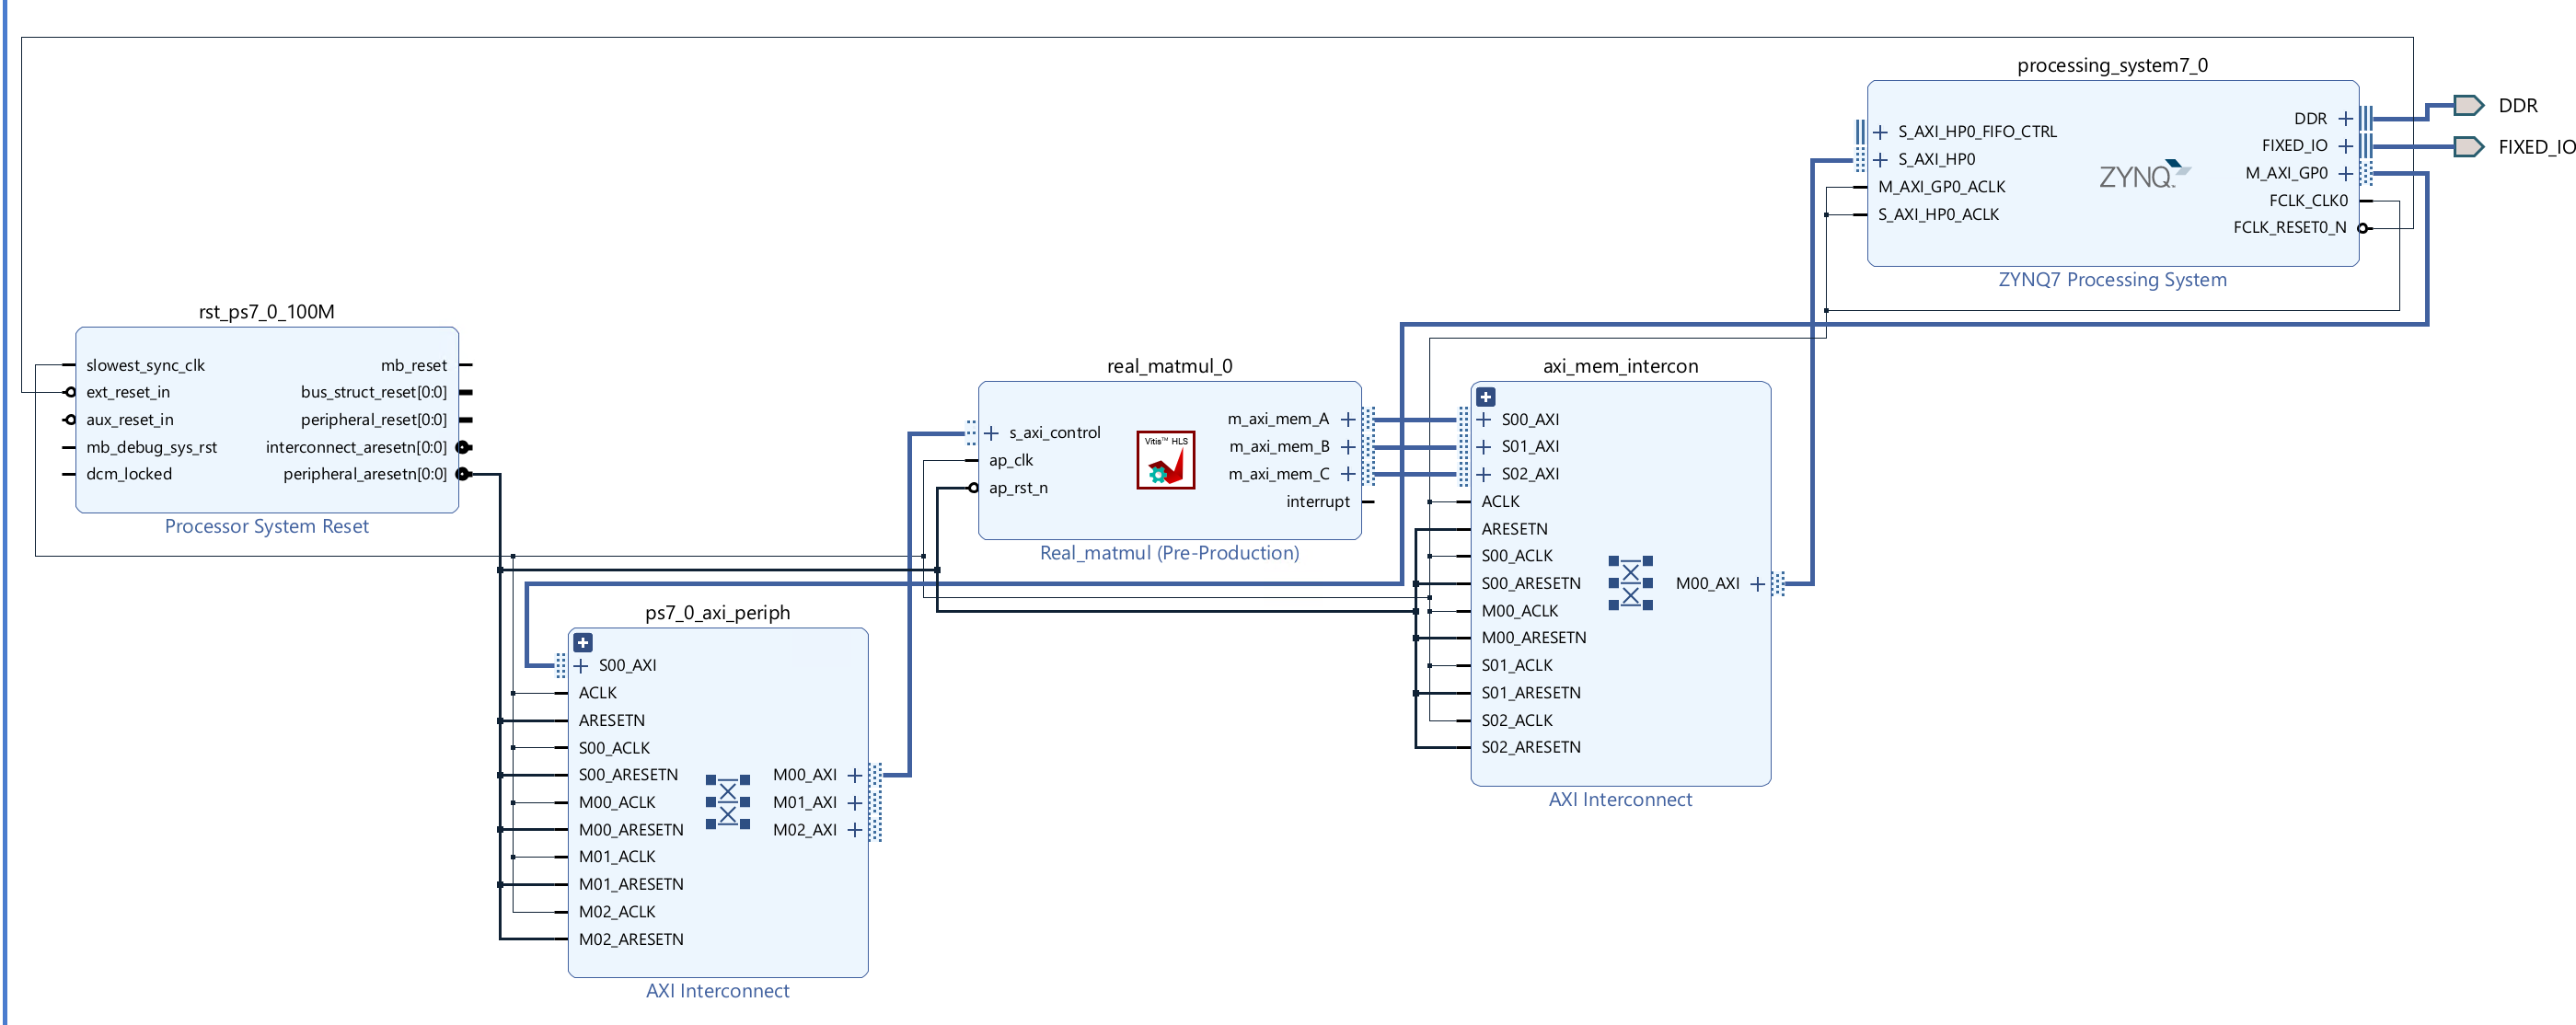Image resolution: width=2576 pixels, height=1025 pixels.
Task: Expand S02_AXI interface on axi_mem_intercon
Action: coord(1484,474)
